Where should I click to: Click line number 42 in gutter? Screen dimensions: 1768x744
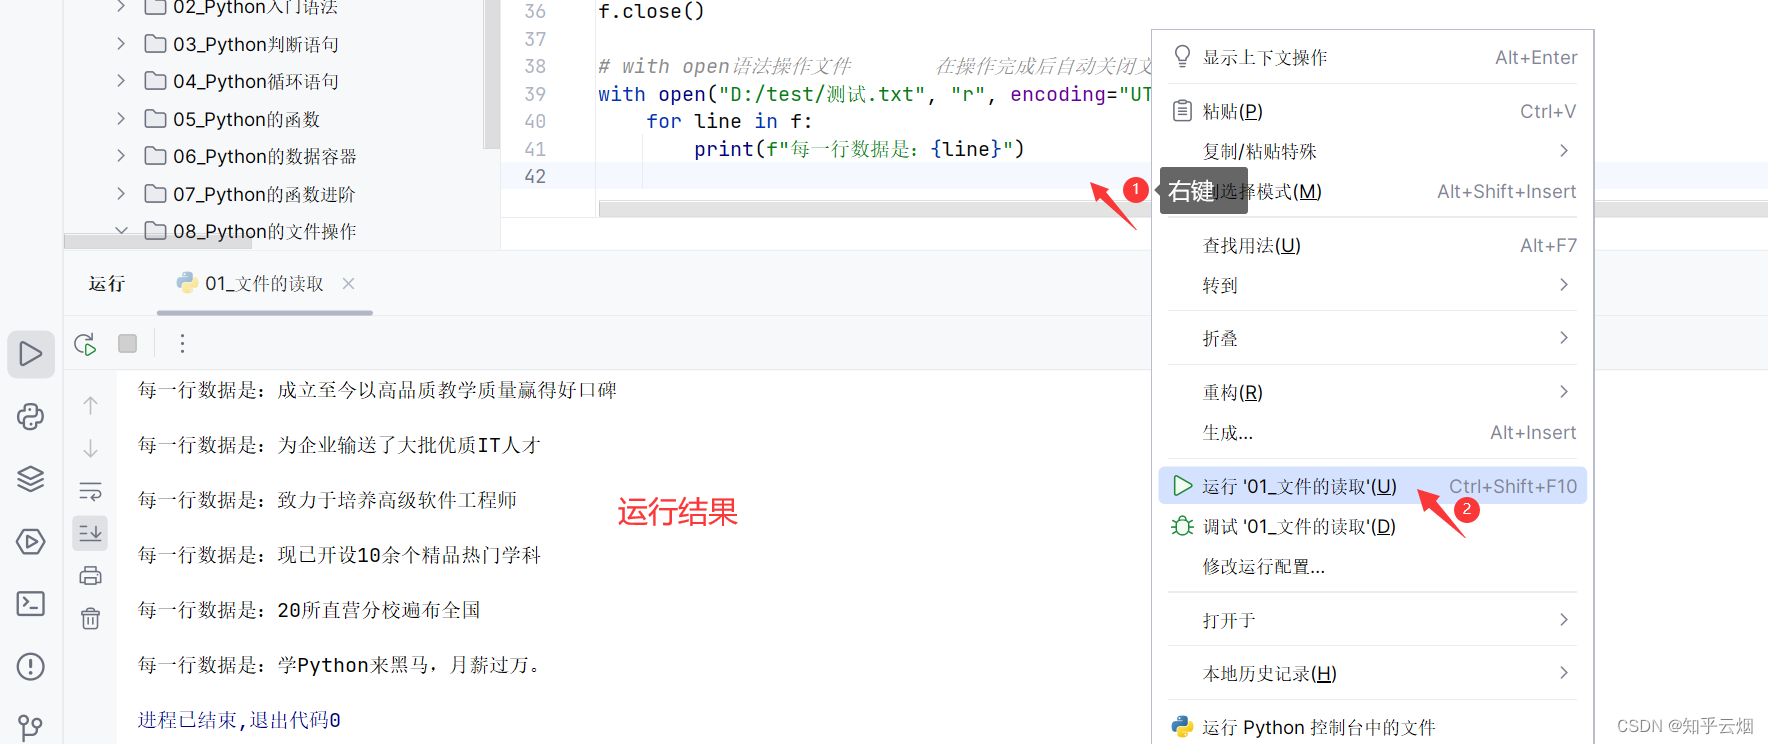tap(535, 176)
